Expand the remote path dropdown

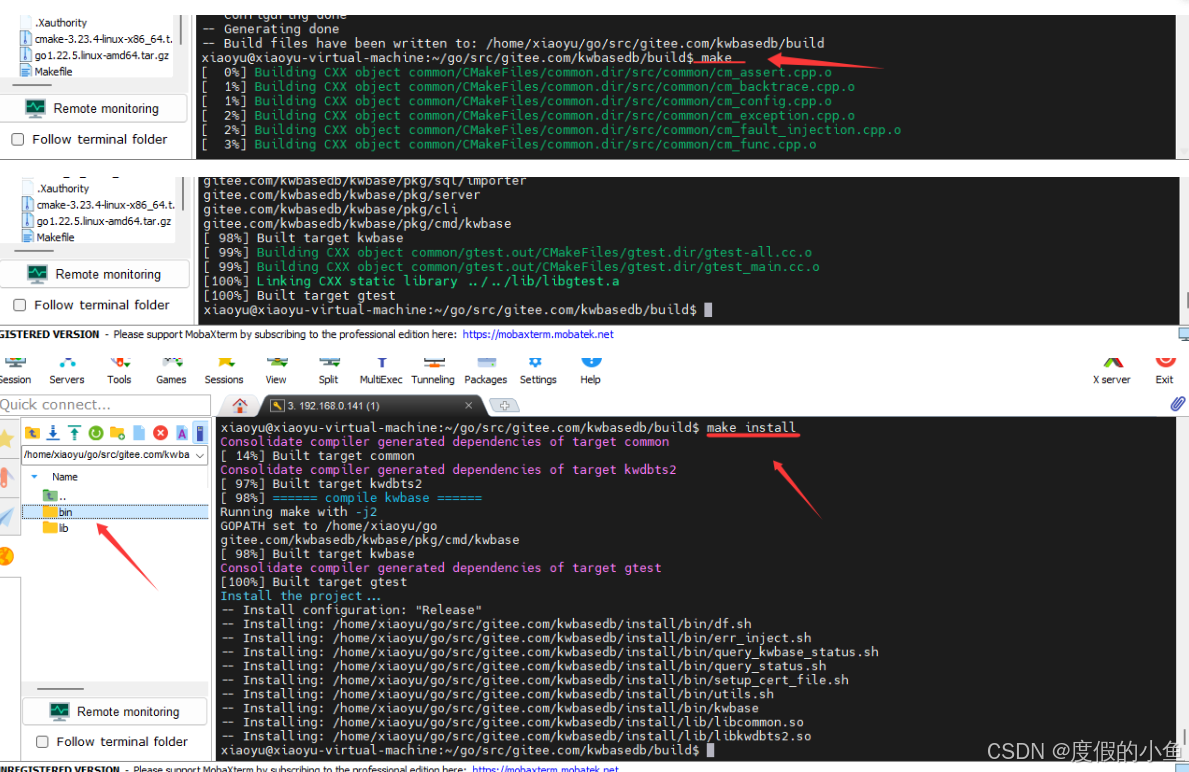[x=199, y=455]
